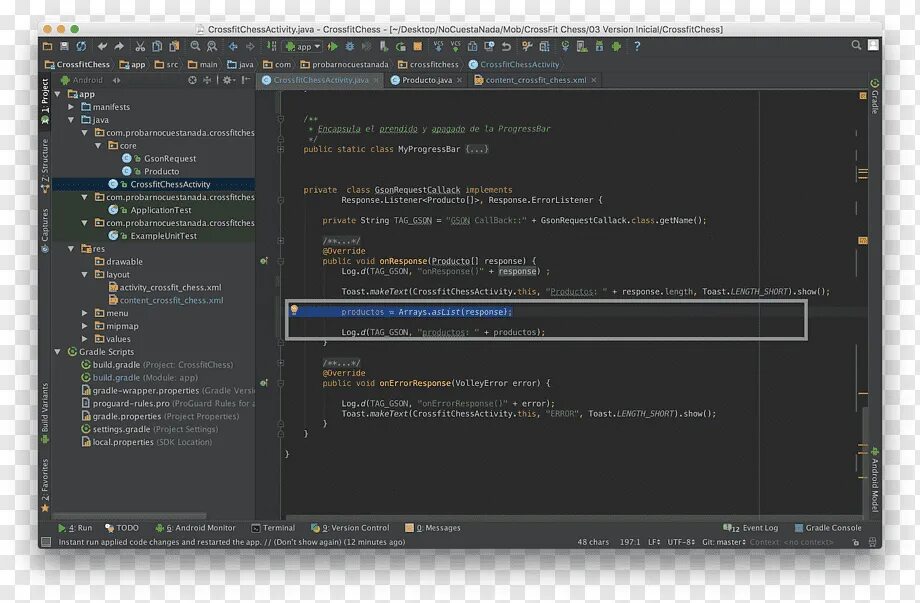Open the Android project view dropdown
This screenshot has width=920, height=603.
click(90, 80)
